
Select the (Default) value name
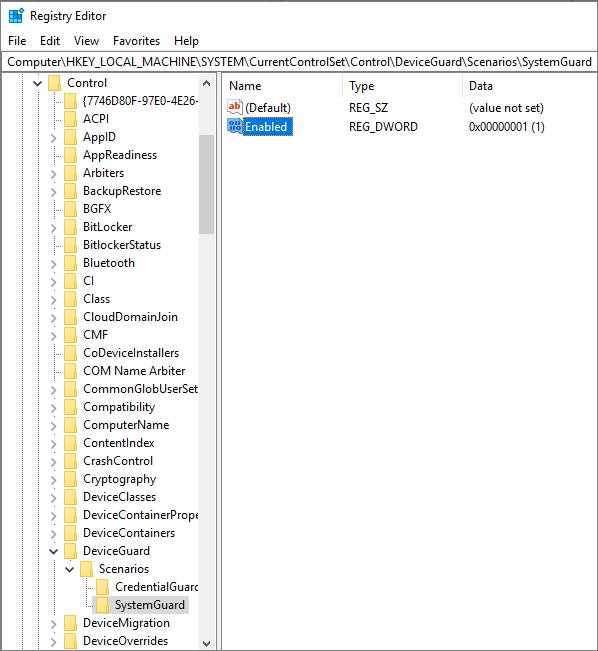click(x=268, y=108)
